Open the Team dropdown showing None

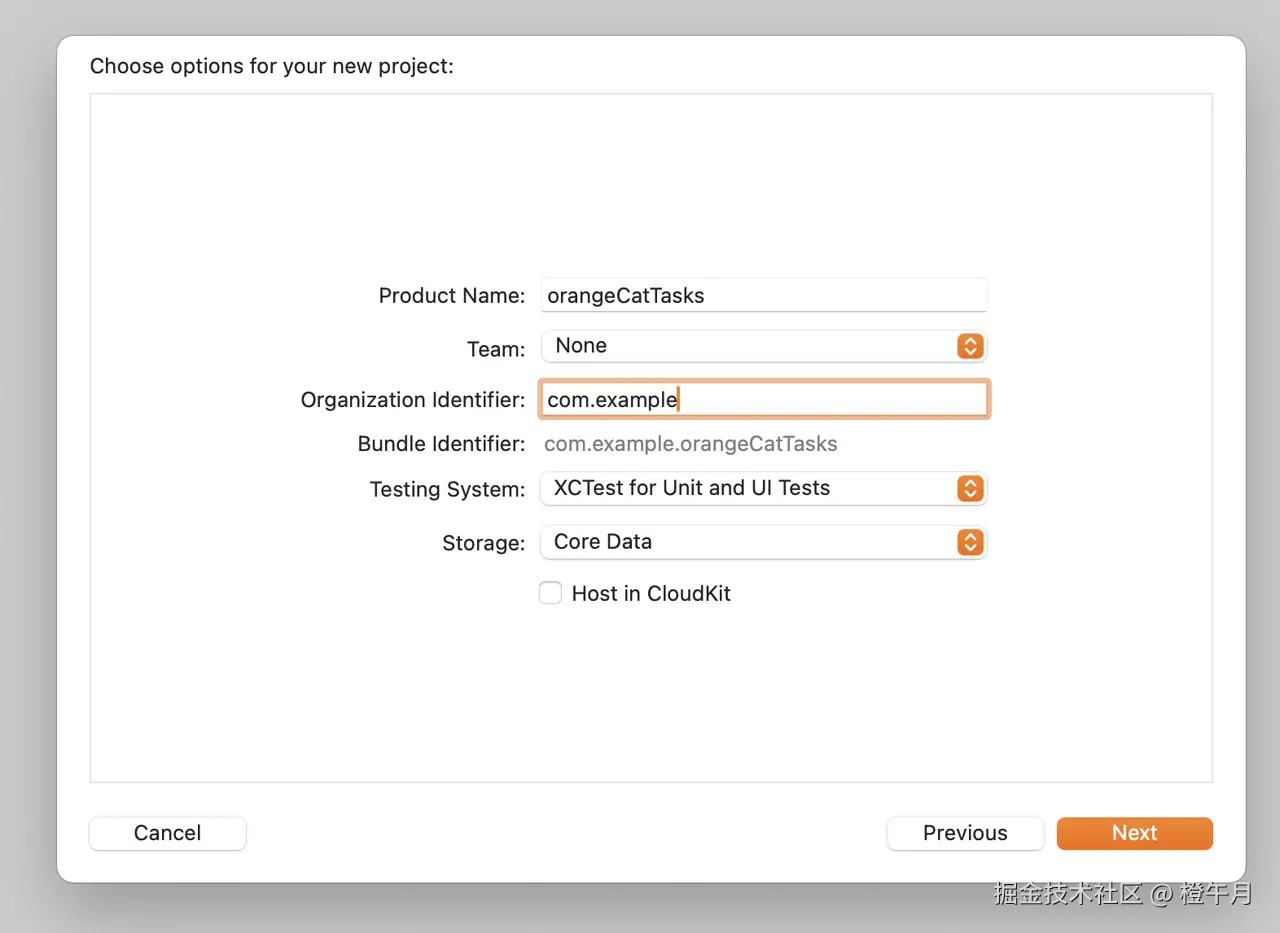pyautogui.click(x=750, y=346)
